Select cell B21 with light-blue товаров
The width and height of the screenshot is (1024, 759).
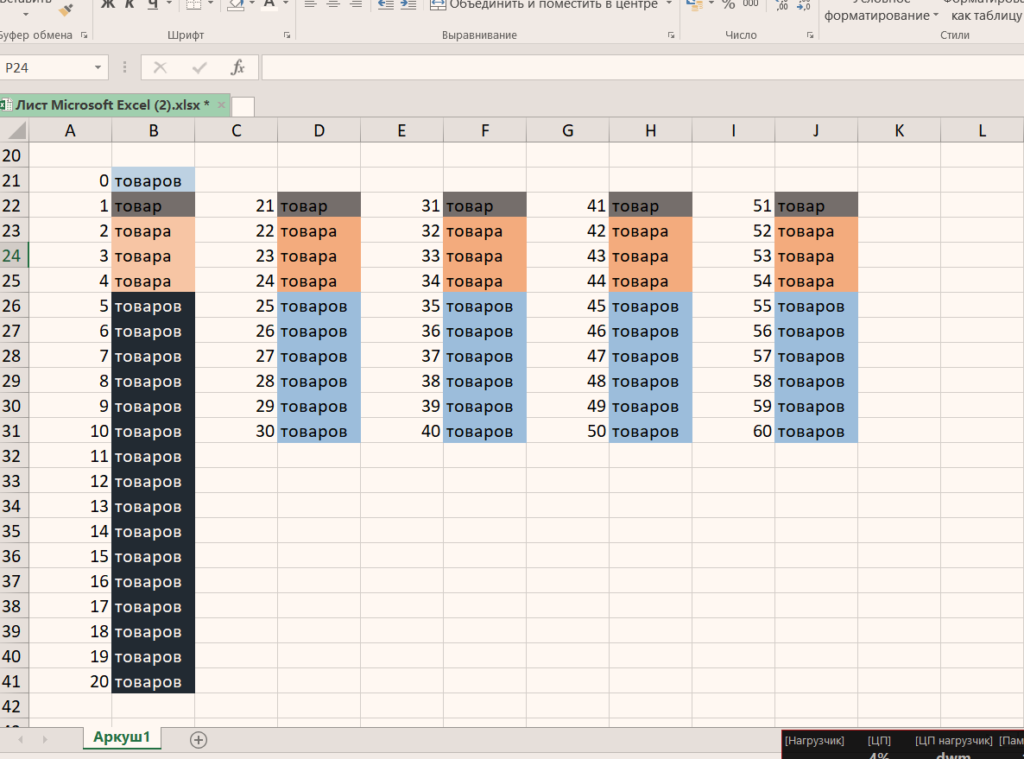point(153,180)
